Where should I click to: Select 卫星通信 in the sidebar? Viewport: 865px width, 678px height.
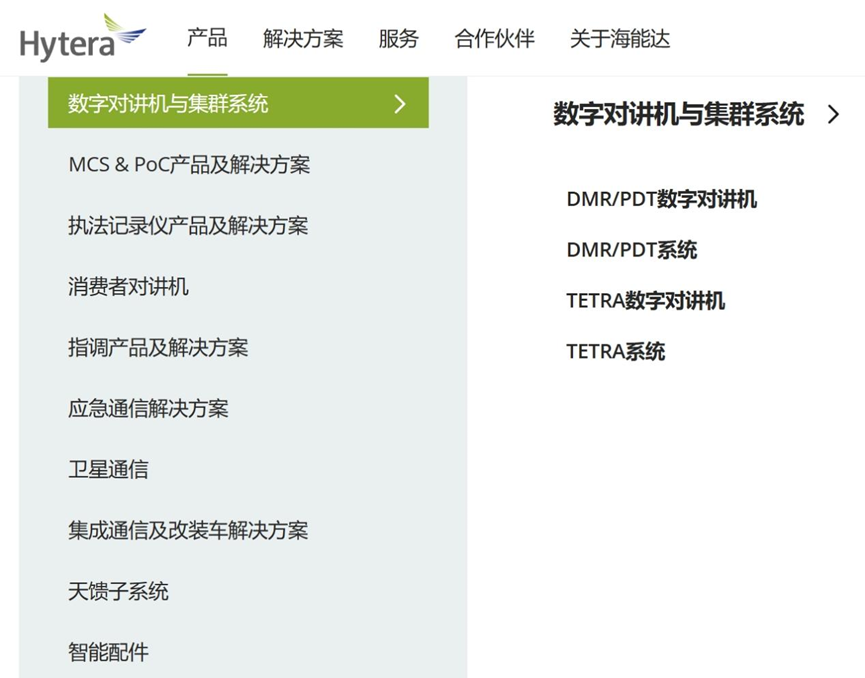108,470
